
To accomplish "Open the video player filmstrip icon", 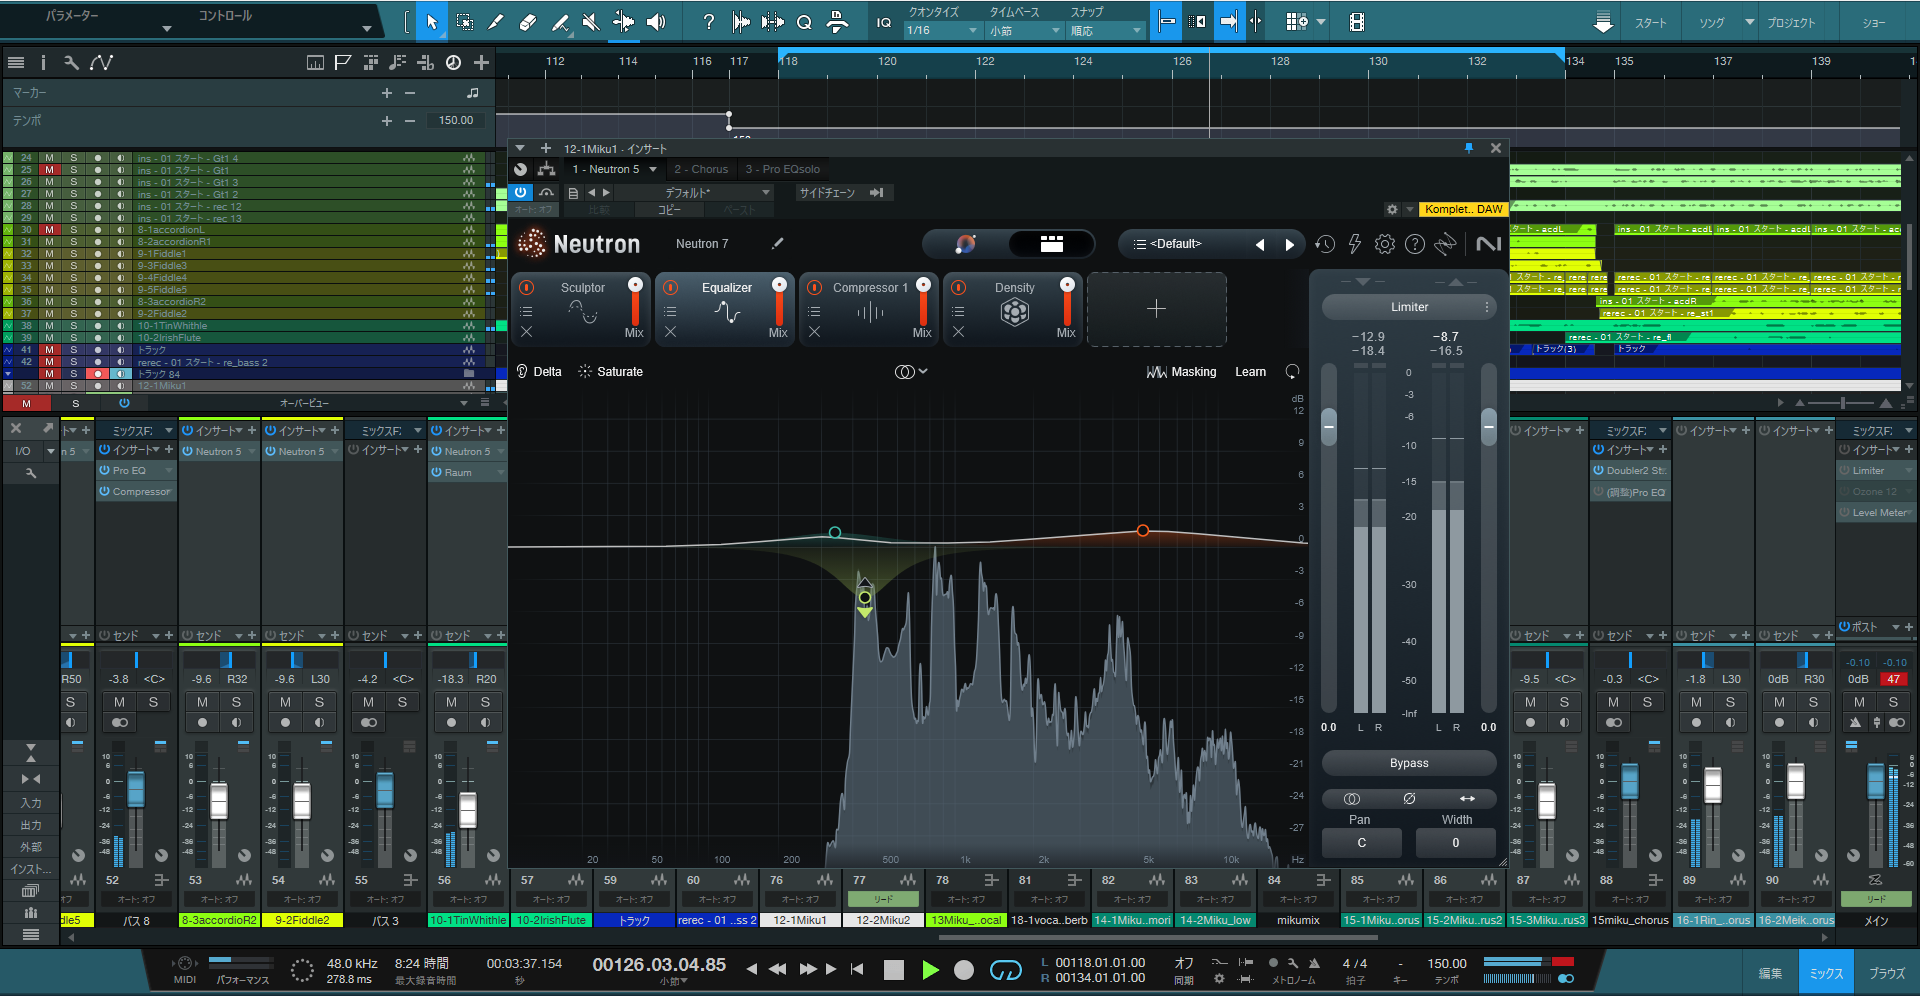I will tap(1357, 22).
